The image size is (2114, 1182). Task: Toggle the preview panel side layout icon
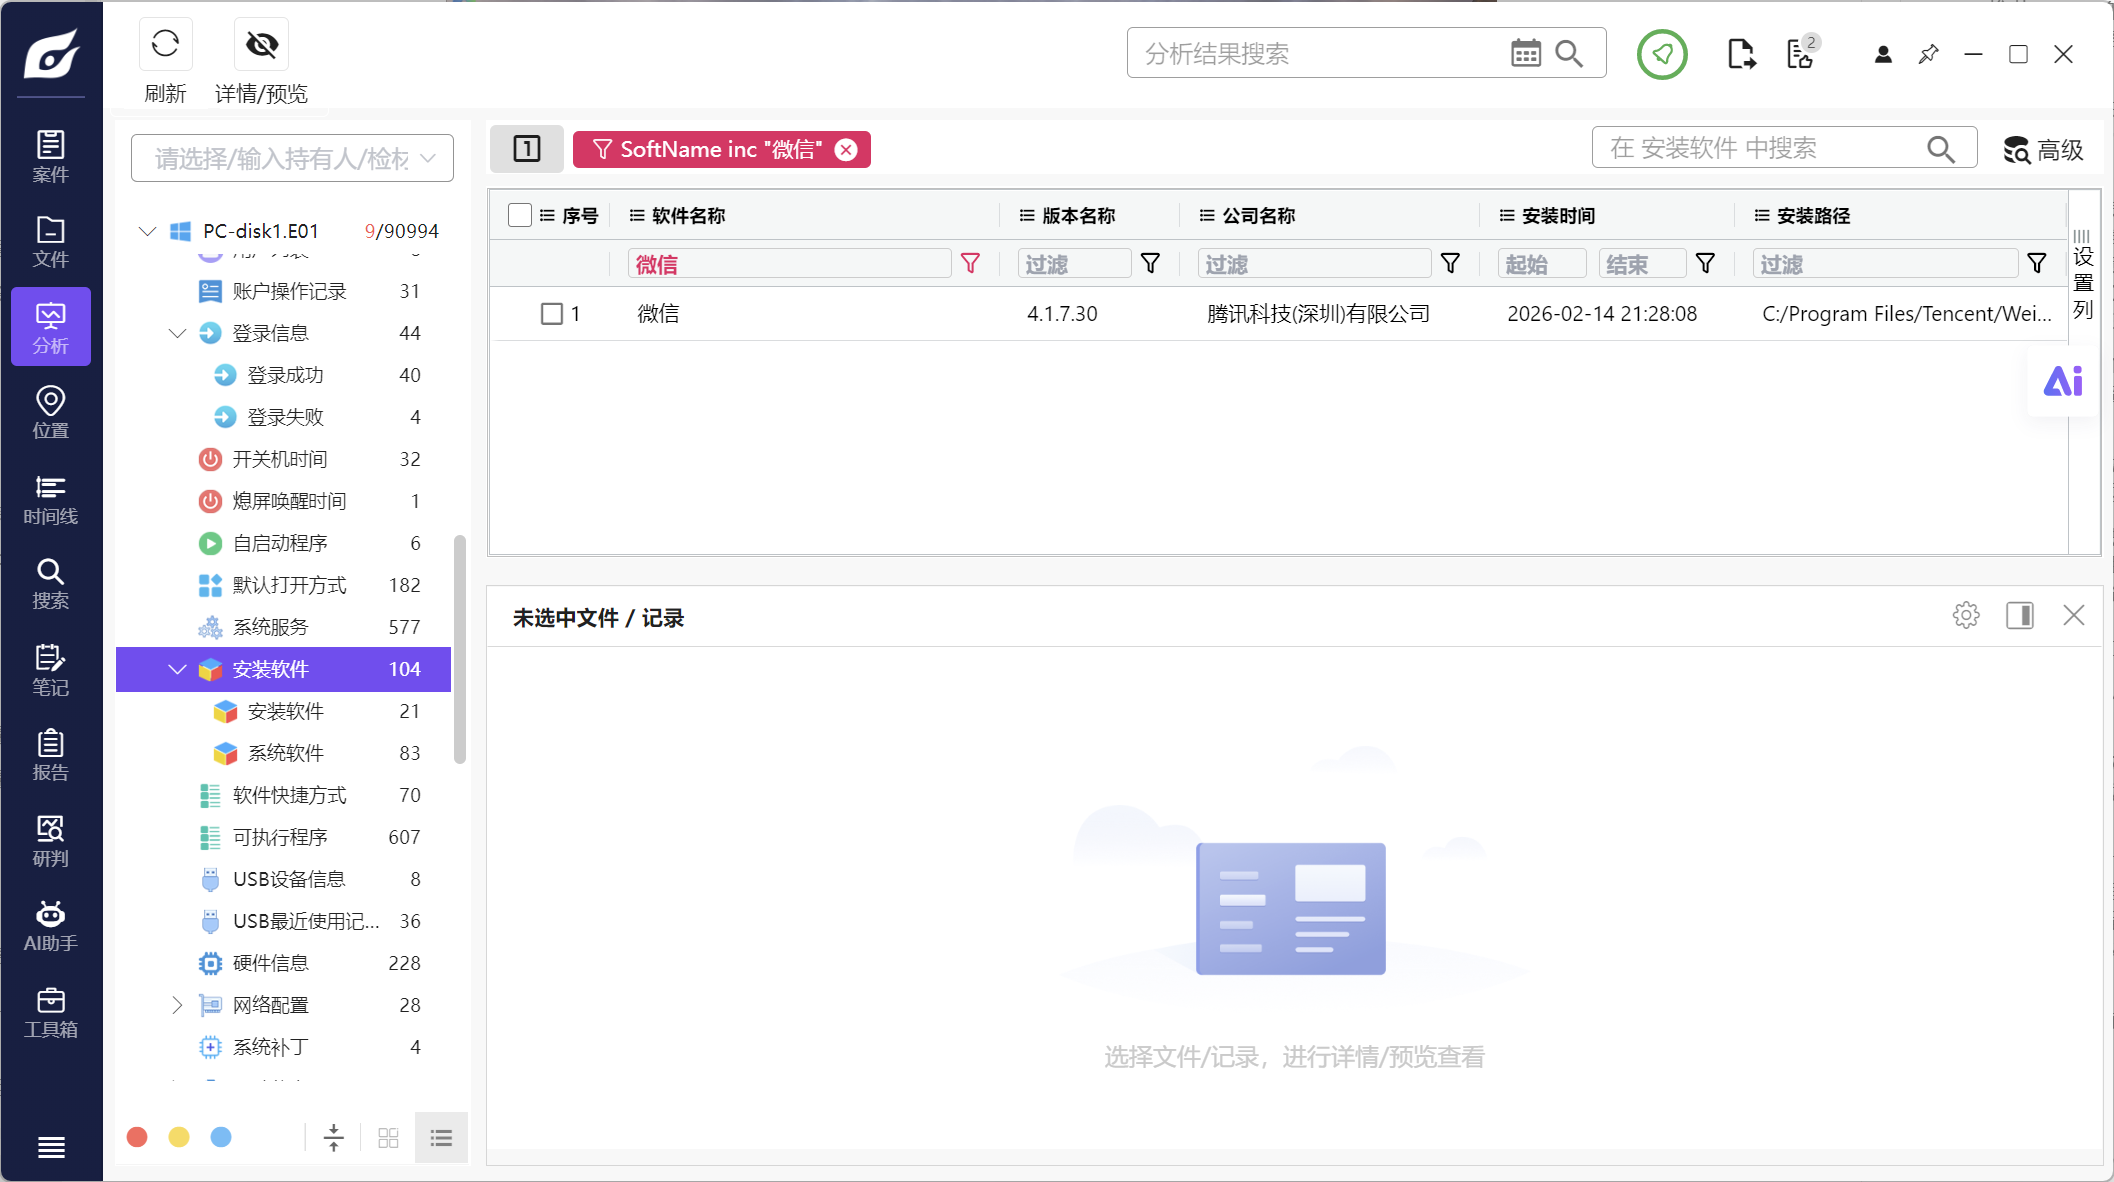[x=2020, y=615]
